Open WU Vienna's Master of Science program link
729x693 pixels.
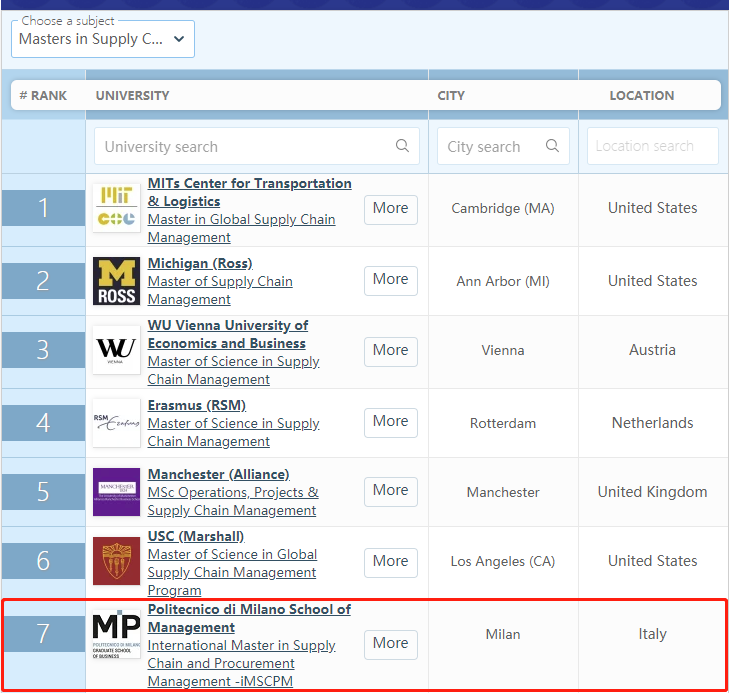pyautogui.click(x=233, y=370)
